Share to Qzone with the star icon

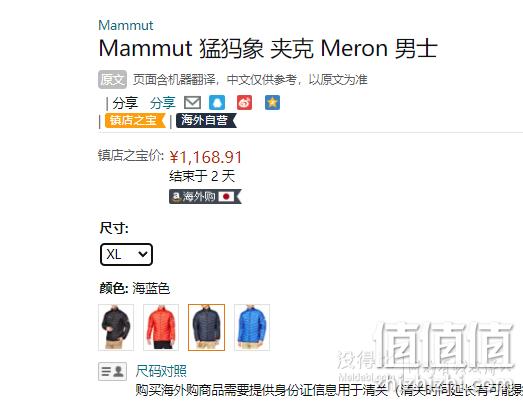(x=273, y=103)
